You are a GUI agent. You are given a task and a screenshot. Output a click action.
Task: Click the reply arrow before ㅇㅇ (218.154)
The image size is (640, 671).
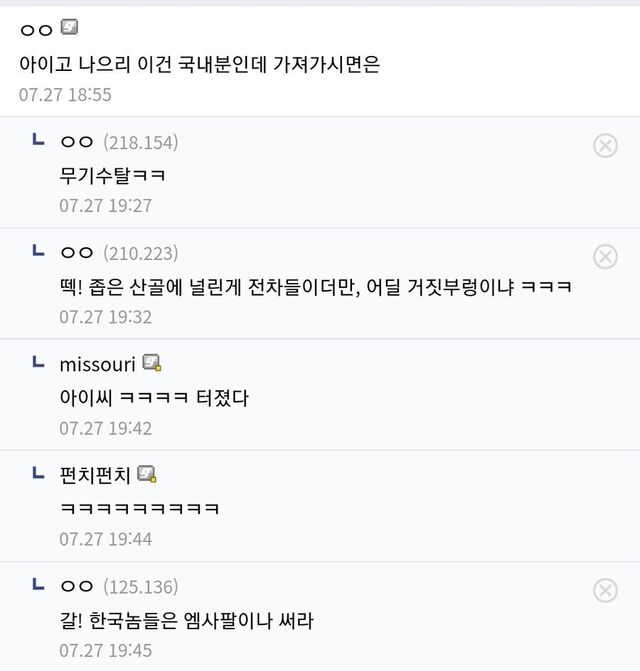pyautogui.click(x=38, y=140)
